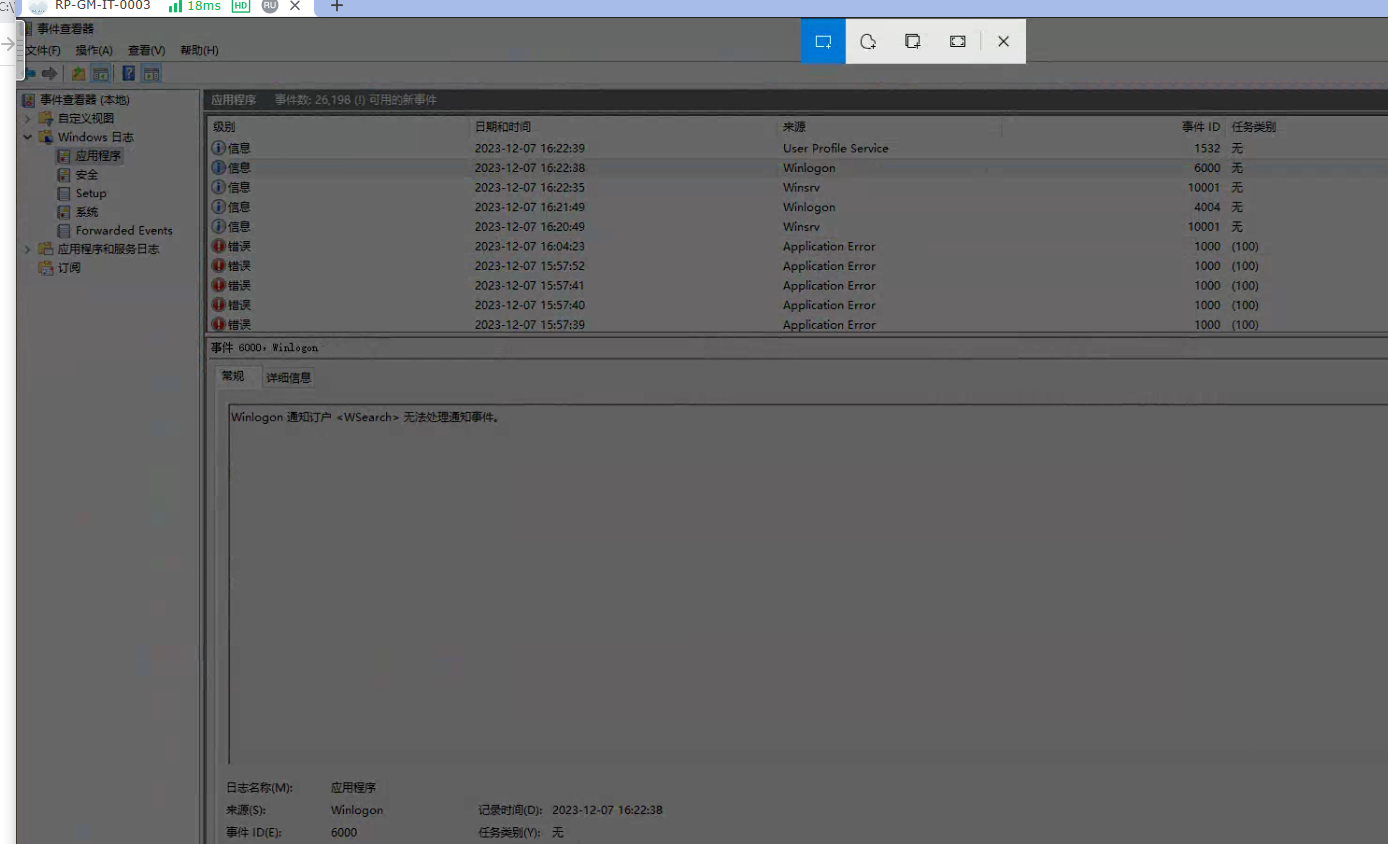Image resolution: width=1388 pixels, height=844 pixels.
Task: Switch to window snip mode
Action: [x=913, y=41]
